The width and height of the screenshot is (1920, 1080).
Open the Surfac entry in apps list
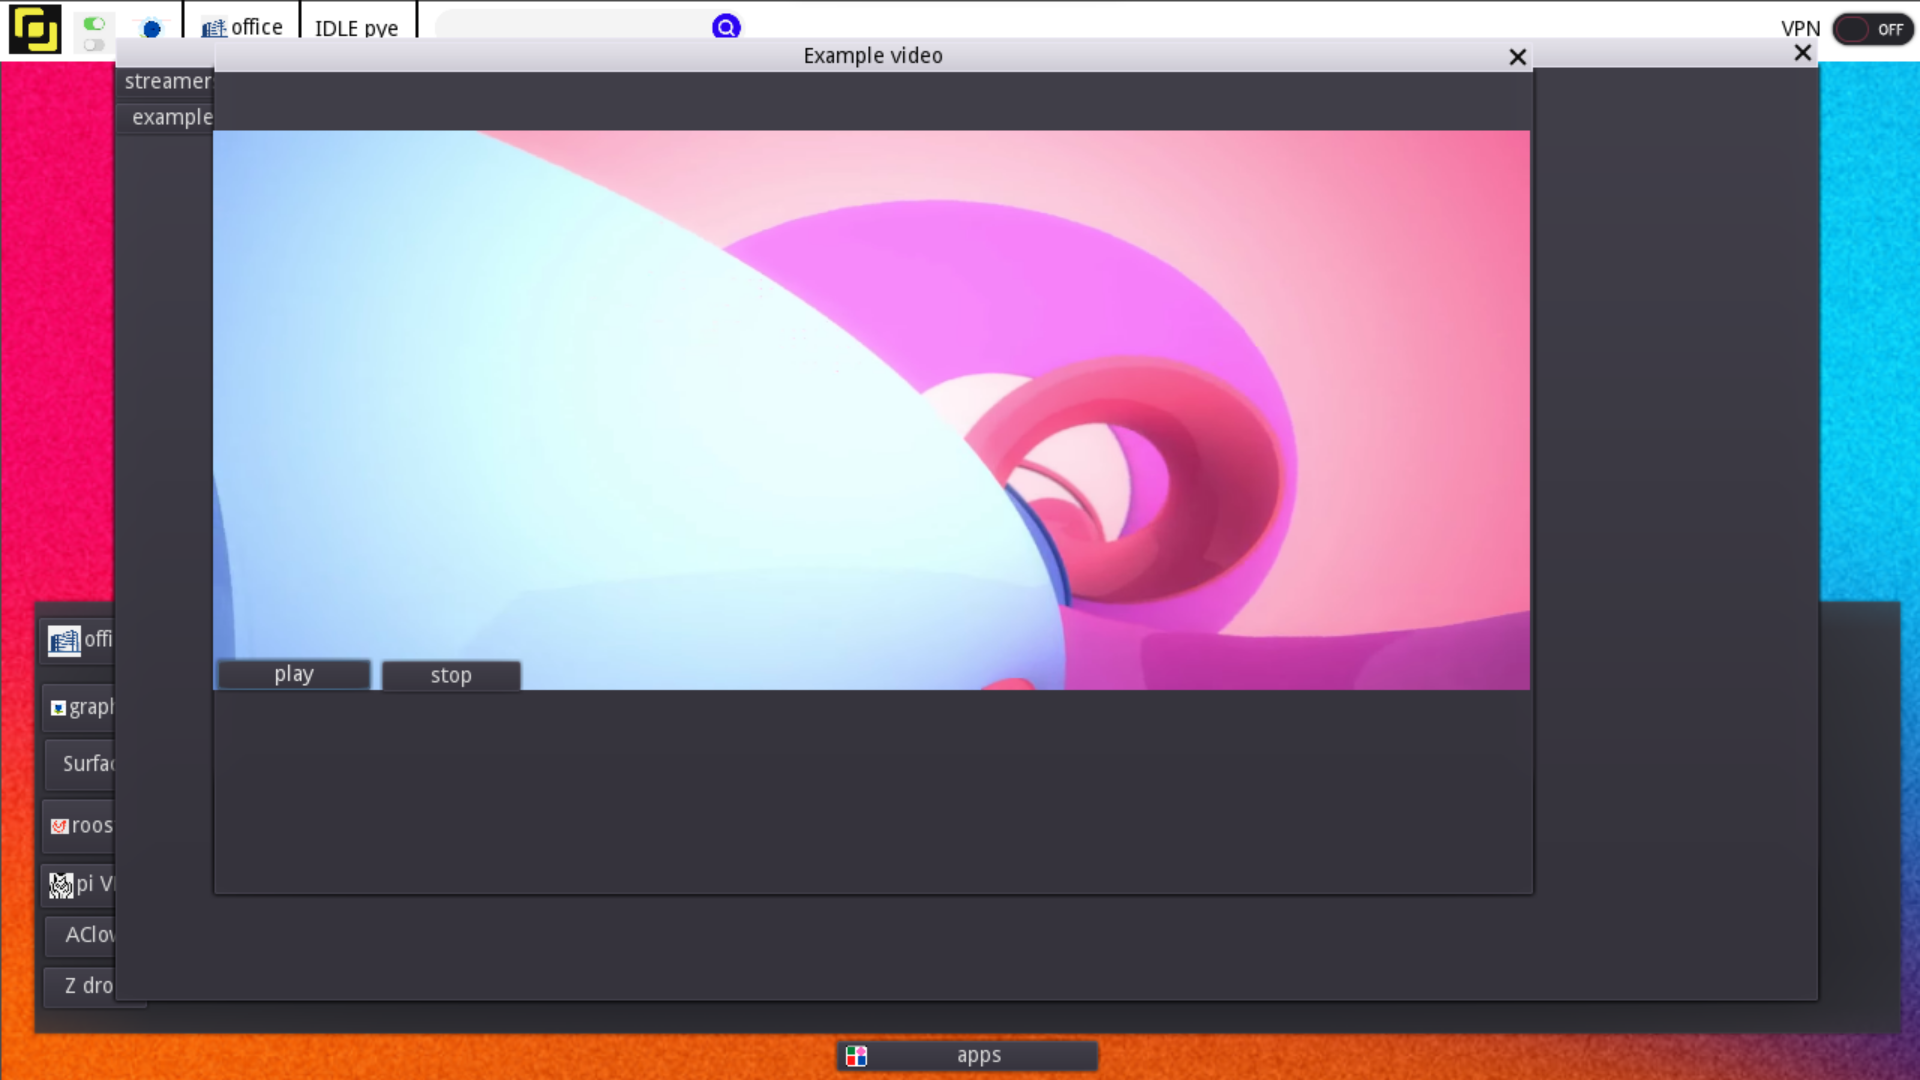click(80, 764)
